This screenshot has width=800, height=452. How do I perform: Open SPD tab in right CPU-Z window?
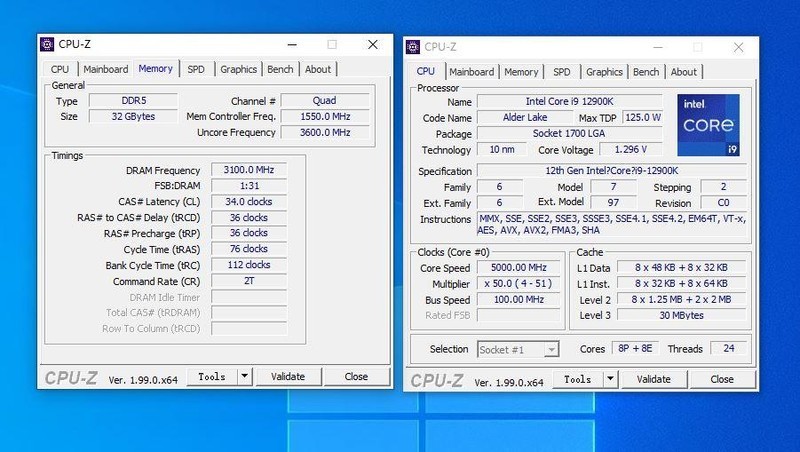(x=562, y=72)
